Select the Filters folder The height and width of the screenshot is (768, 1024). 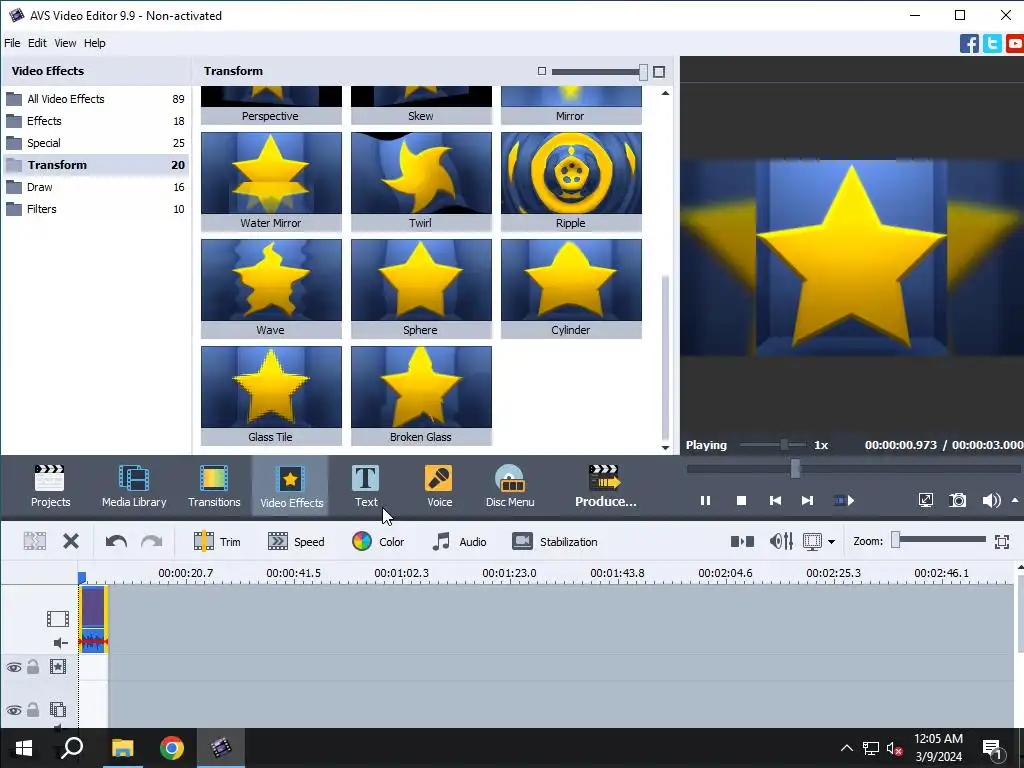(x=95, y=209)
